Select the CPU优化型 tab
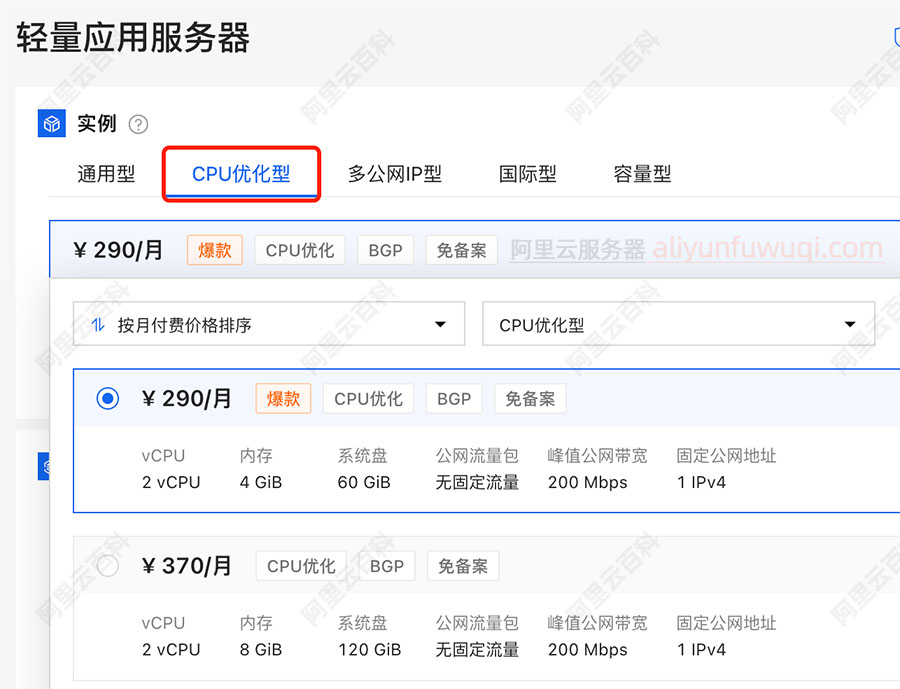This screenshot has height=689, width=900. click(x=241, y=174)
